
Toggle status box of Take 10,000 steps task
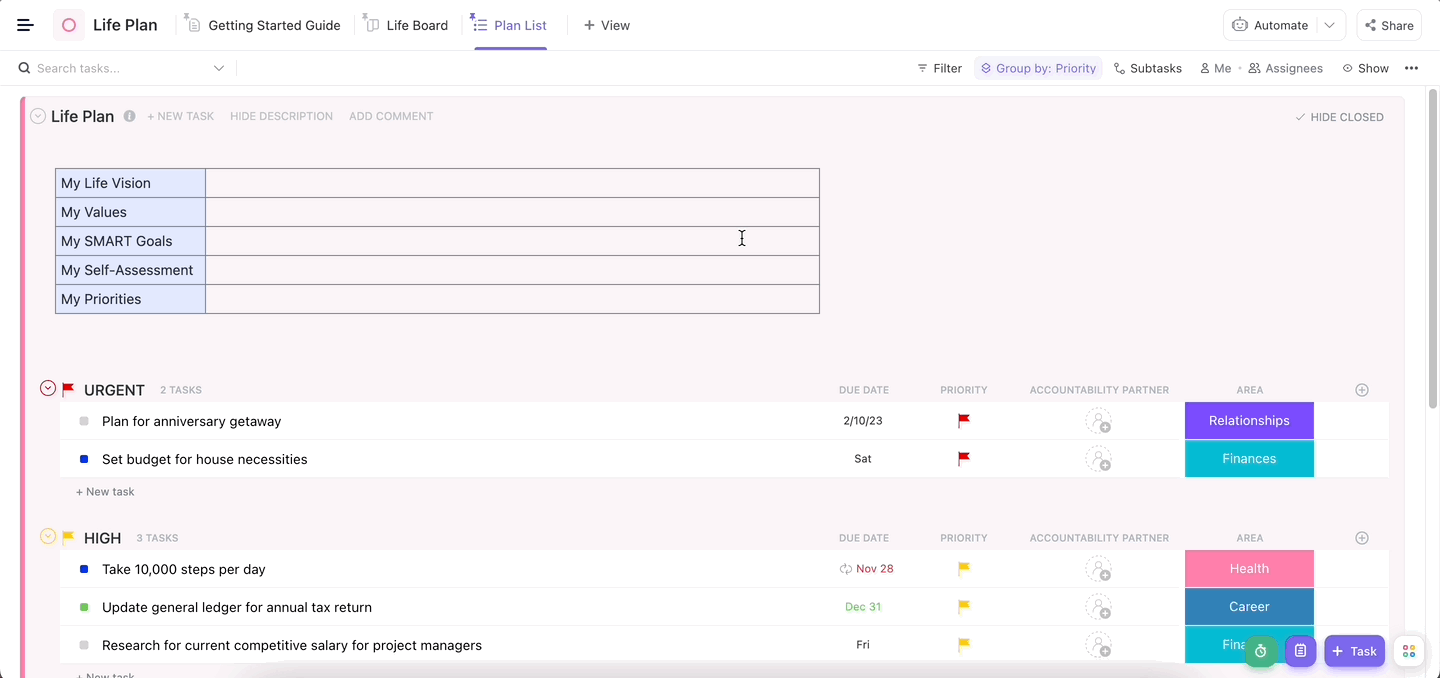(x=84, y=569)
